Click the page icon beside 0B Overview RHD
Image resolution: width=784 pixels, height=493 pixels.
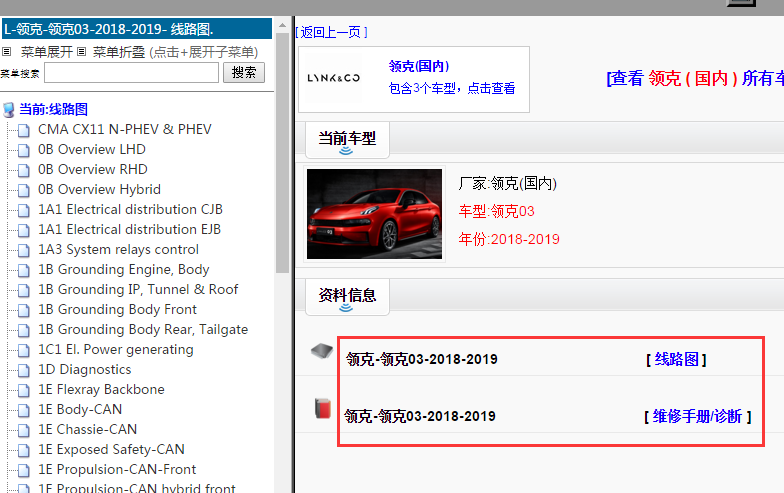[24, 170]
